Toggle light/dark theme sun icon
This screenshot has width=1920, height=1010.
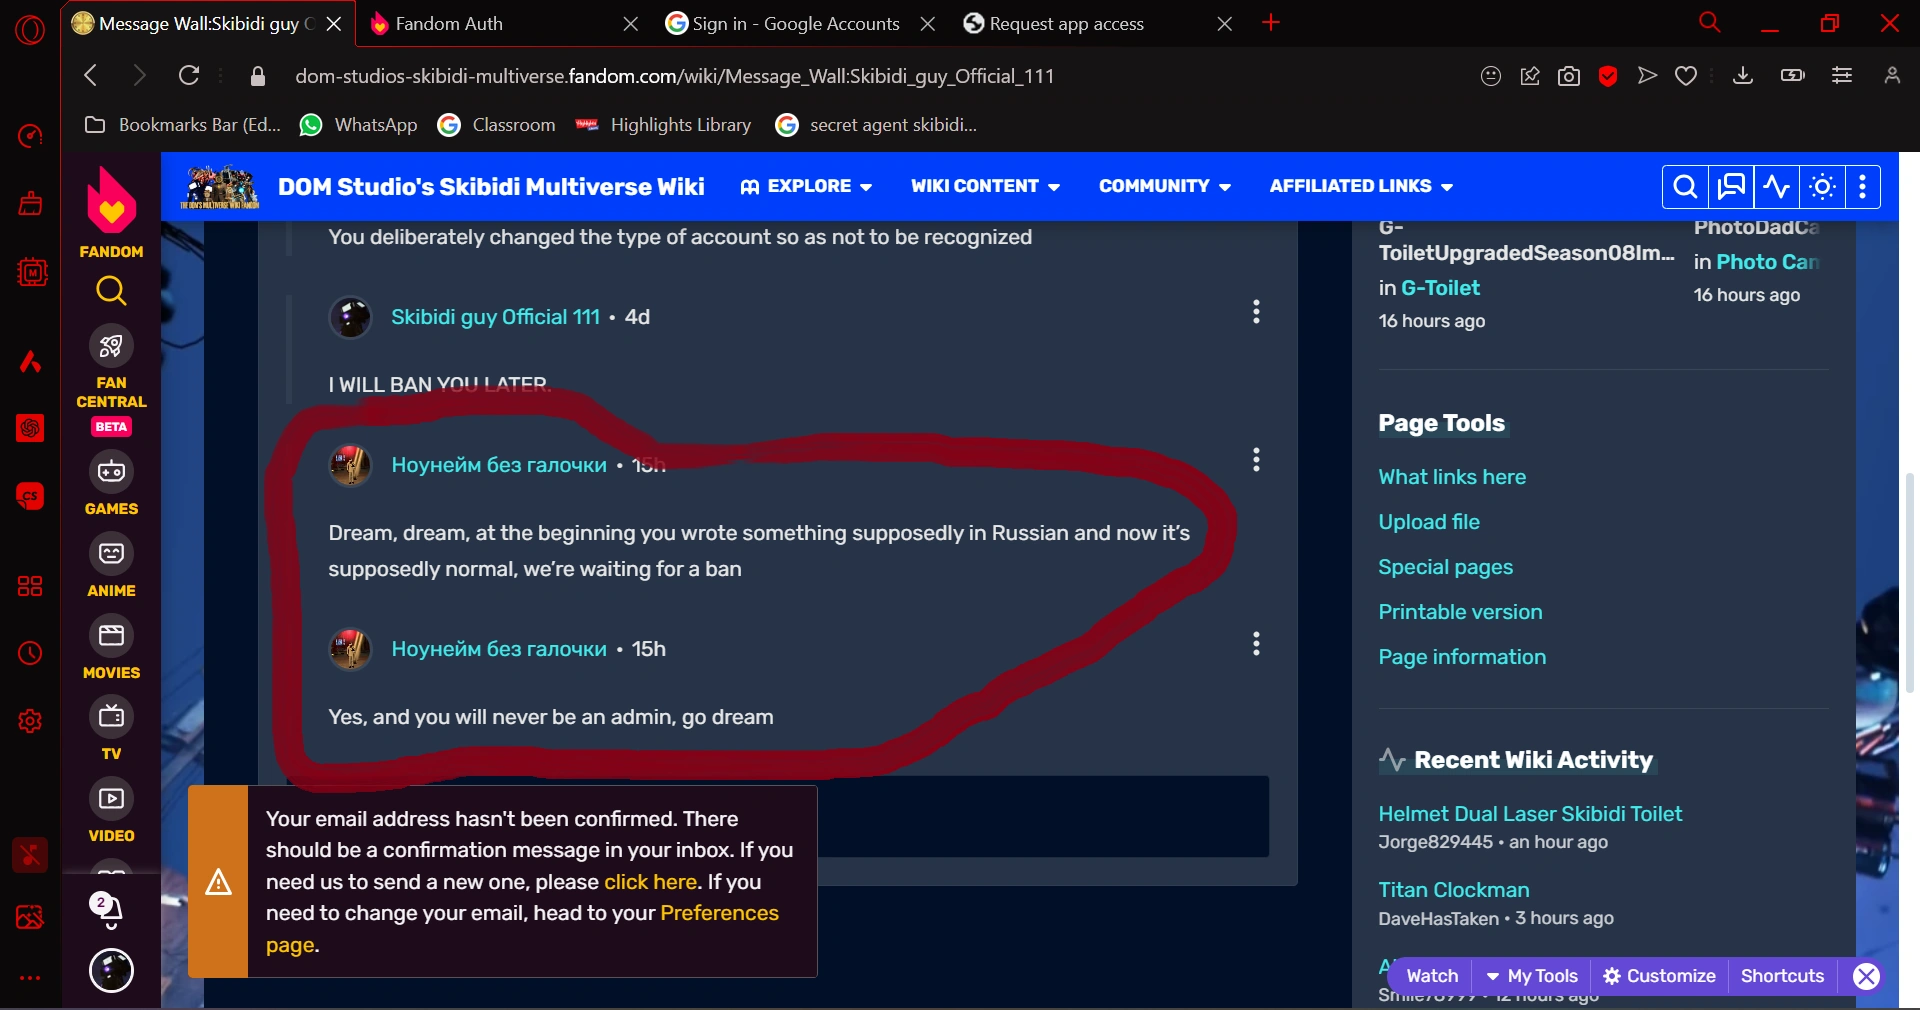pyautogui.click(x=1822, y=187)
